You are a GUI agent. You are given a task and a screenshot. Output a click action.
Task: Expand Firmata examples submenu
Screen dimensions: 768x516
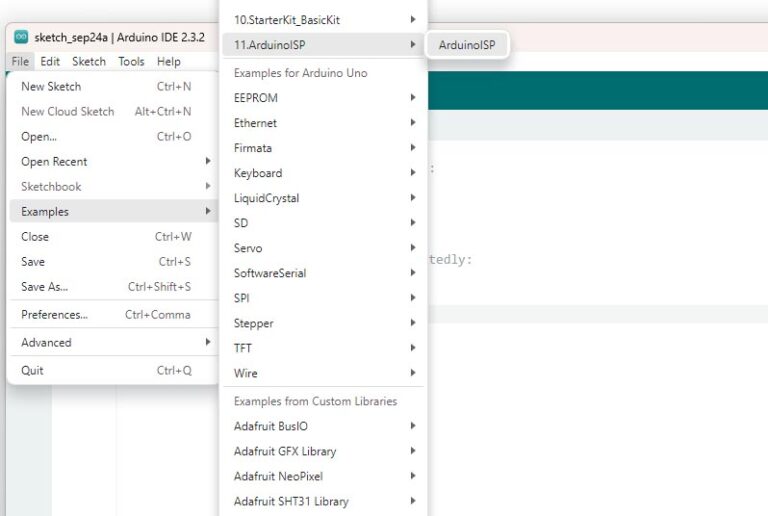pos(323,148)
